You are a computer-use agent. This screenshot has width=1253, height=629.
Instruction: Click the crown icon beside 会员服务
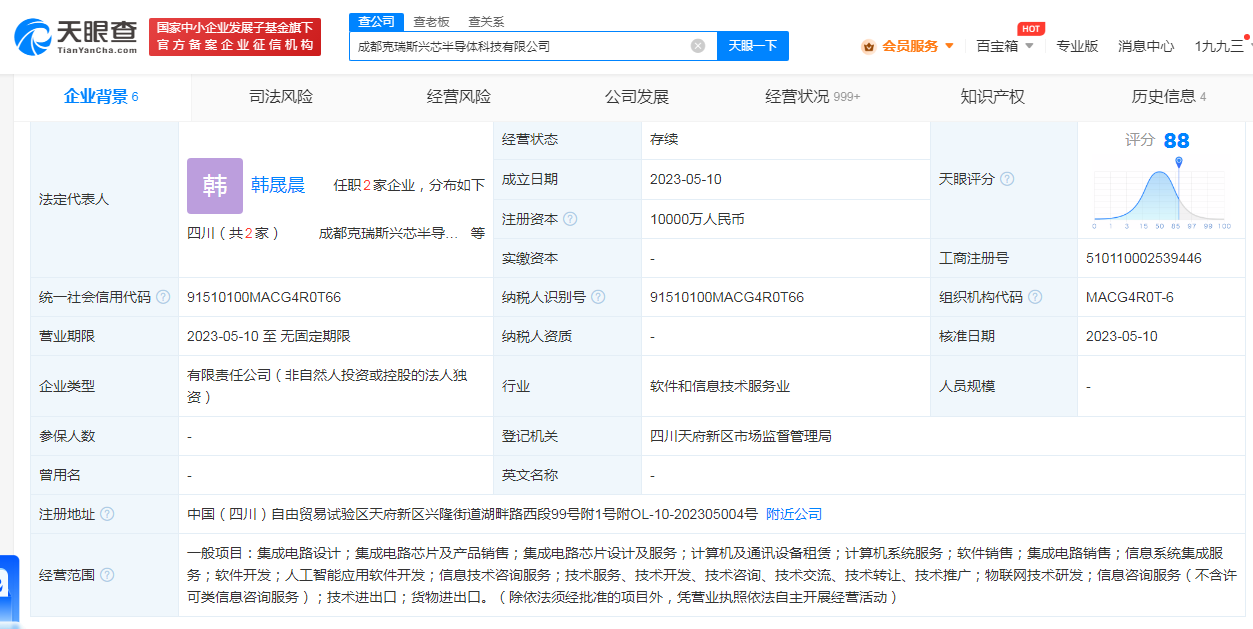click(x=868, y=46)
